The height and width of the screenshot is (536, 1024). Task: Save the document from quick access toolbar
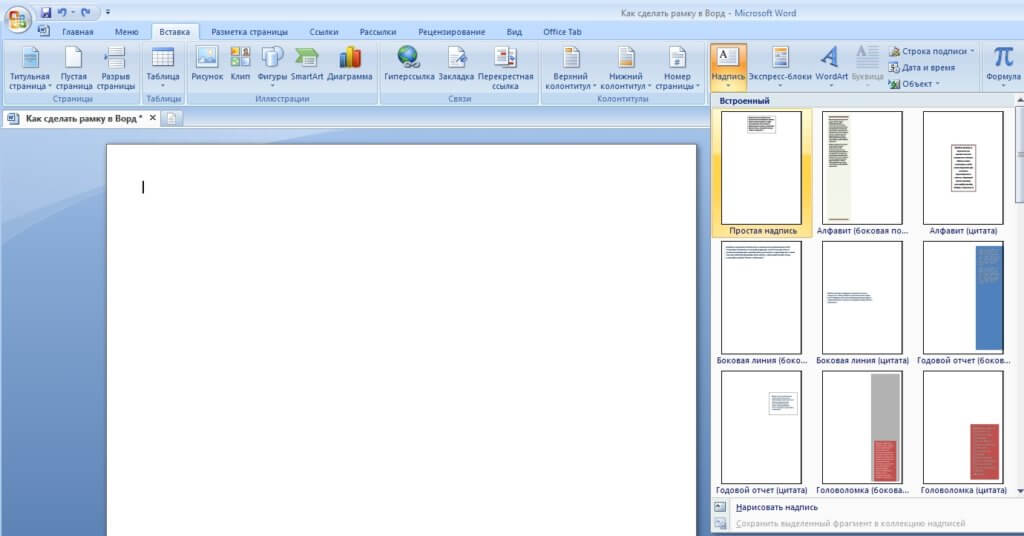[x=46, y=12]
